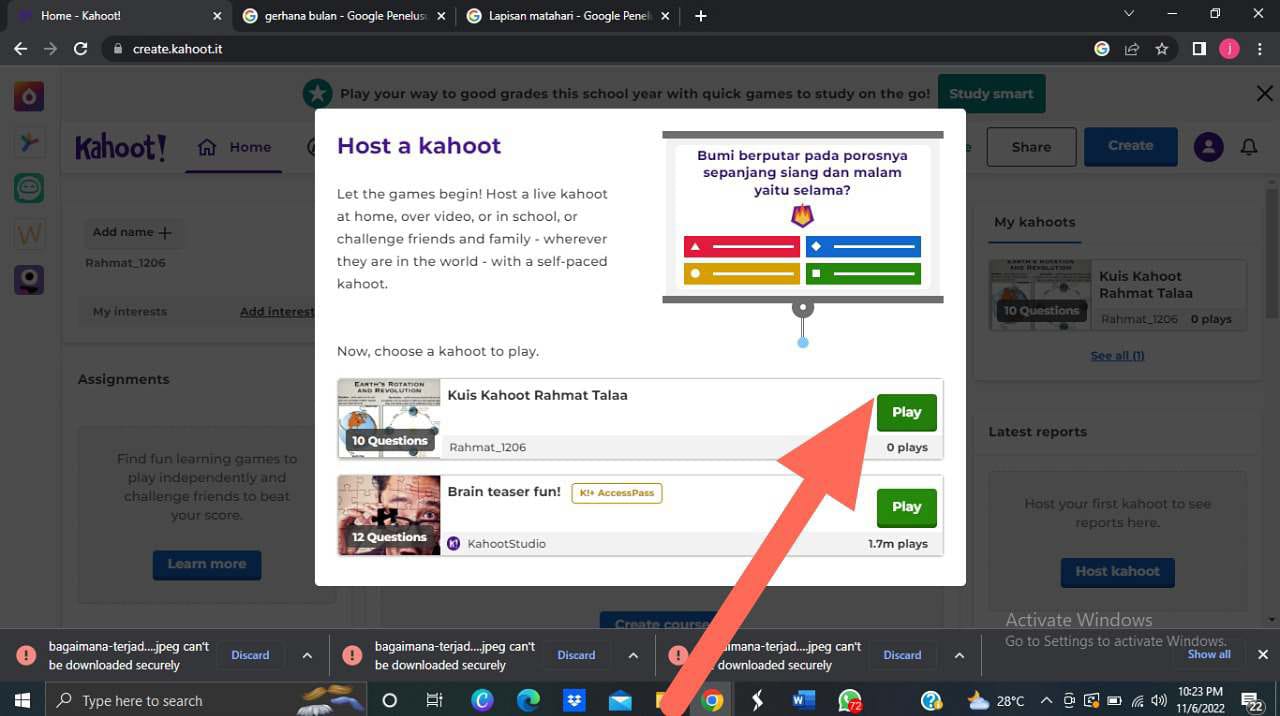
Task: Click the Host kahoot button
Action: point(1118,572)
